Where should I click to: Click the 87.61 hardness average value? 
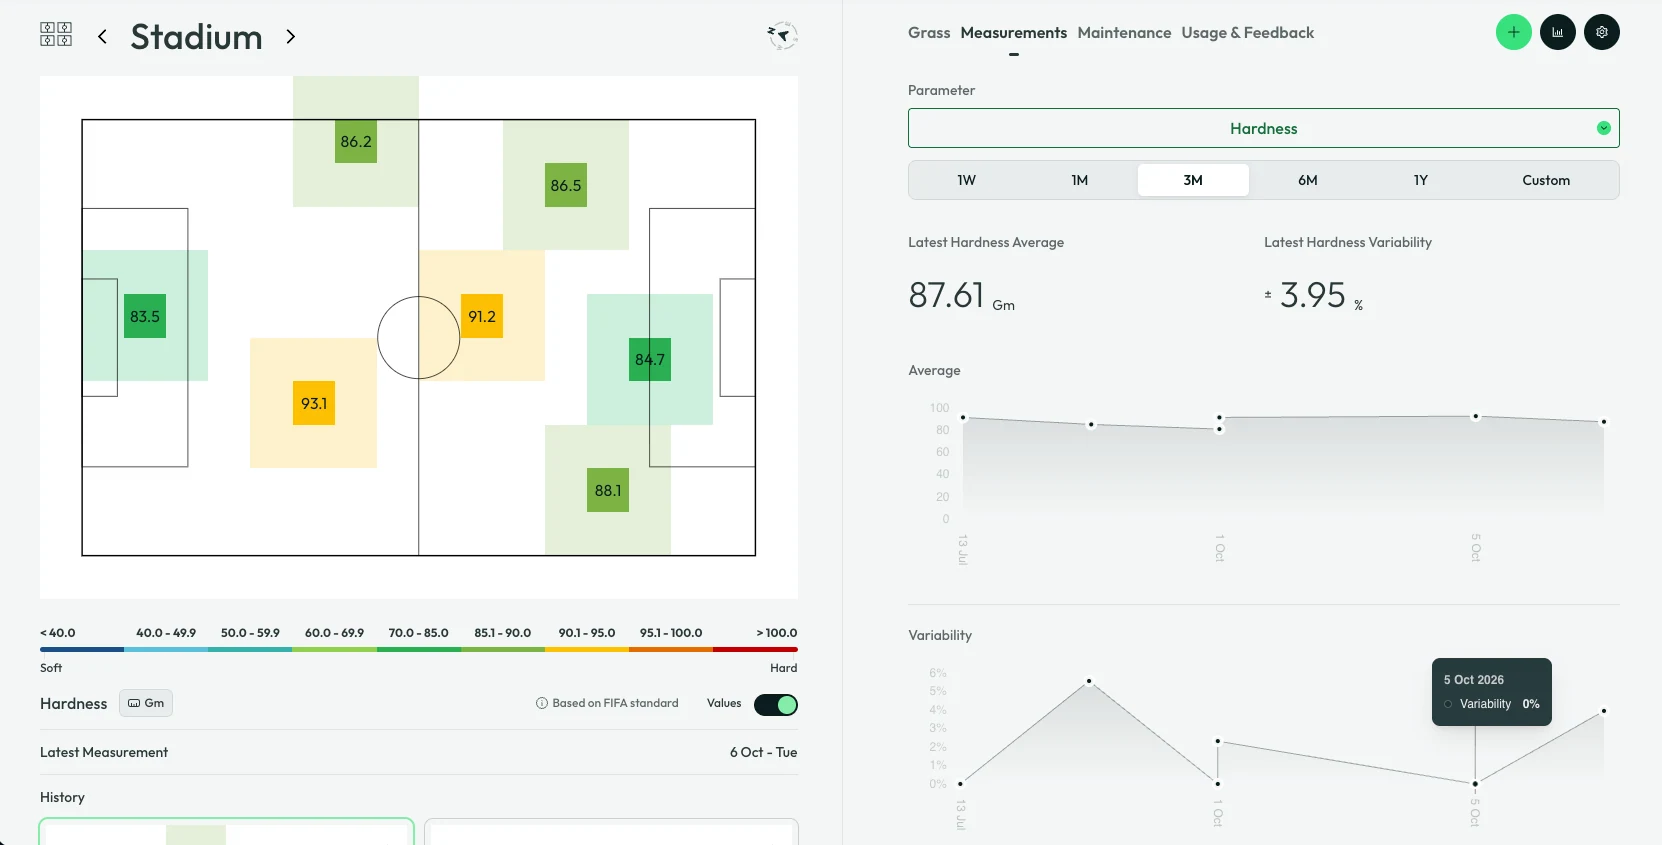point(946,295)
